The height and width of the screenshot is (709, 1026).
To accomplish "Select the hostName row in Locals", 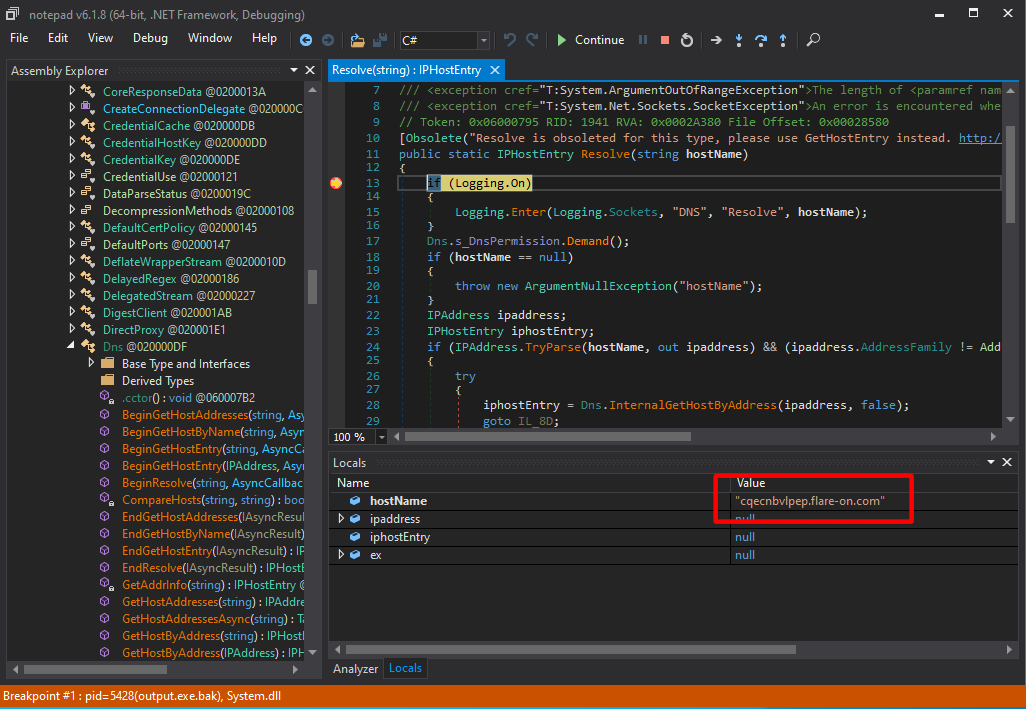I will pyautogui.click(x=674, y=501).
